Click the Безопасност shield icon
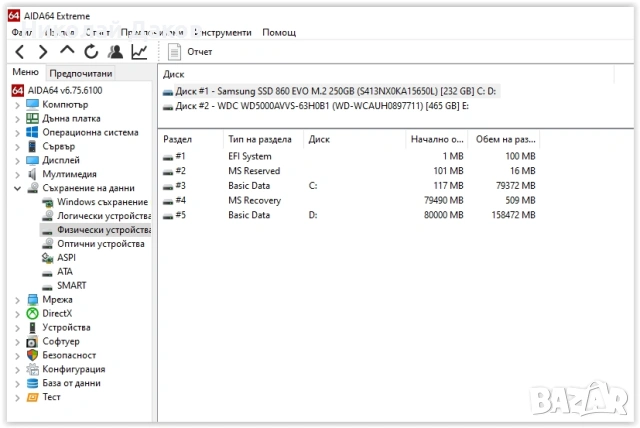The height and width of the screenshot is (428, 640). point(32,355)
